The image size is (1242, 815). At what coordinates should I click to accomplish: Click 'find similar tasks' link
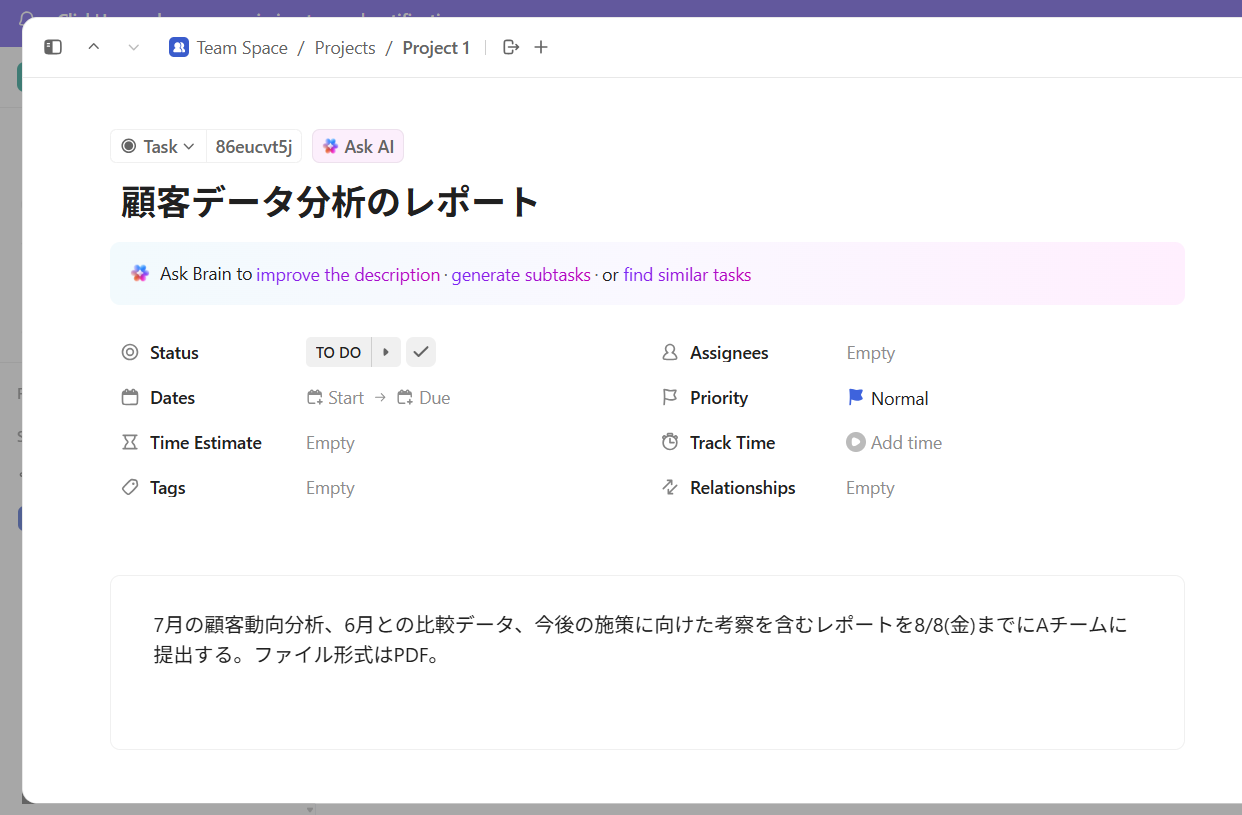(687, 275)
